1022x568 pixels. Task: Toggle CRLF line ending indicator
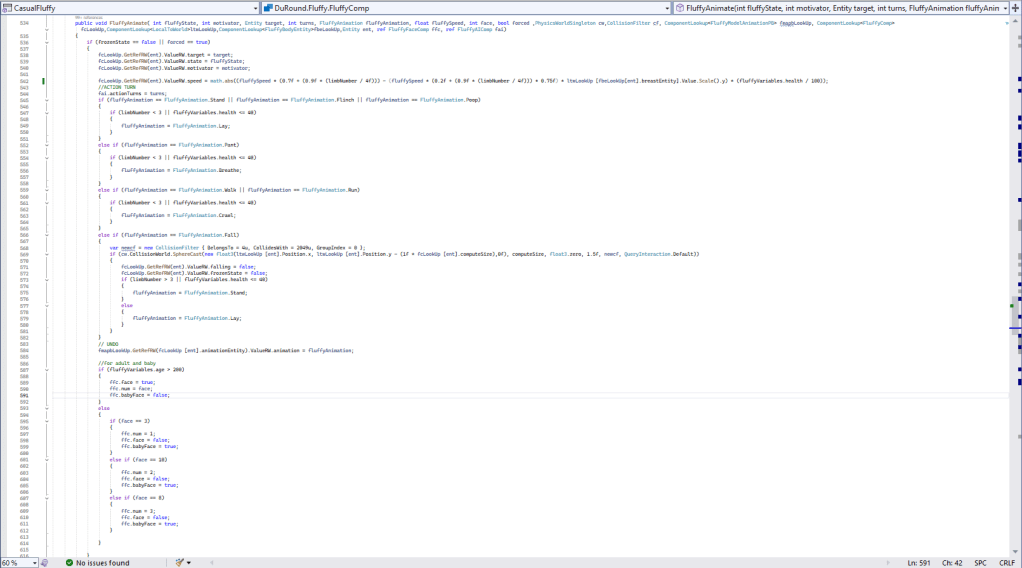(1006, 563)
